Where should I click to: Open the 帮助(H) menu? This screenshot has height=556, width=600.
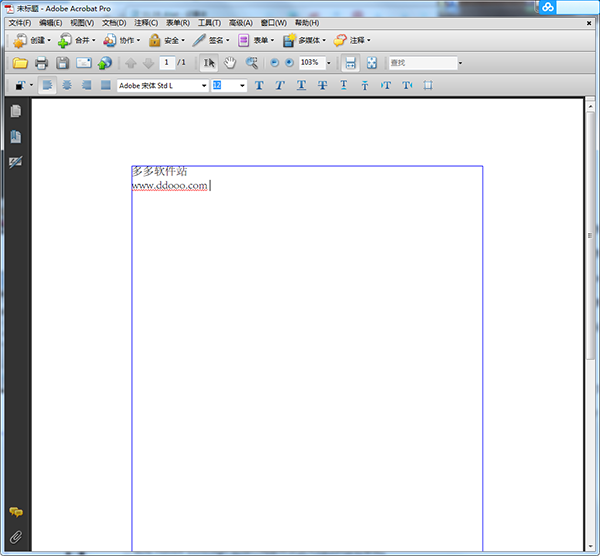pos(307,23)
